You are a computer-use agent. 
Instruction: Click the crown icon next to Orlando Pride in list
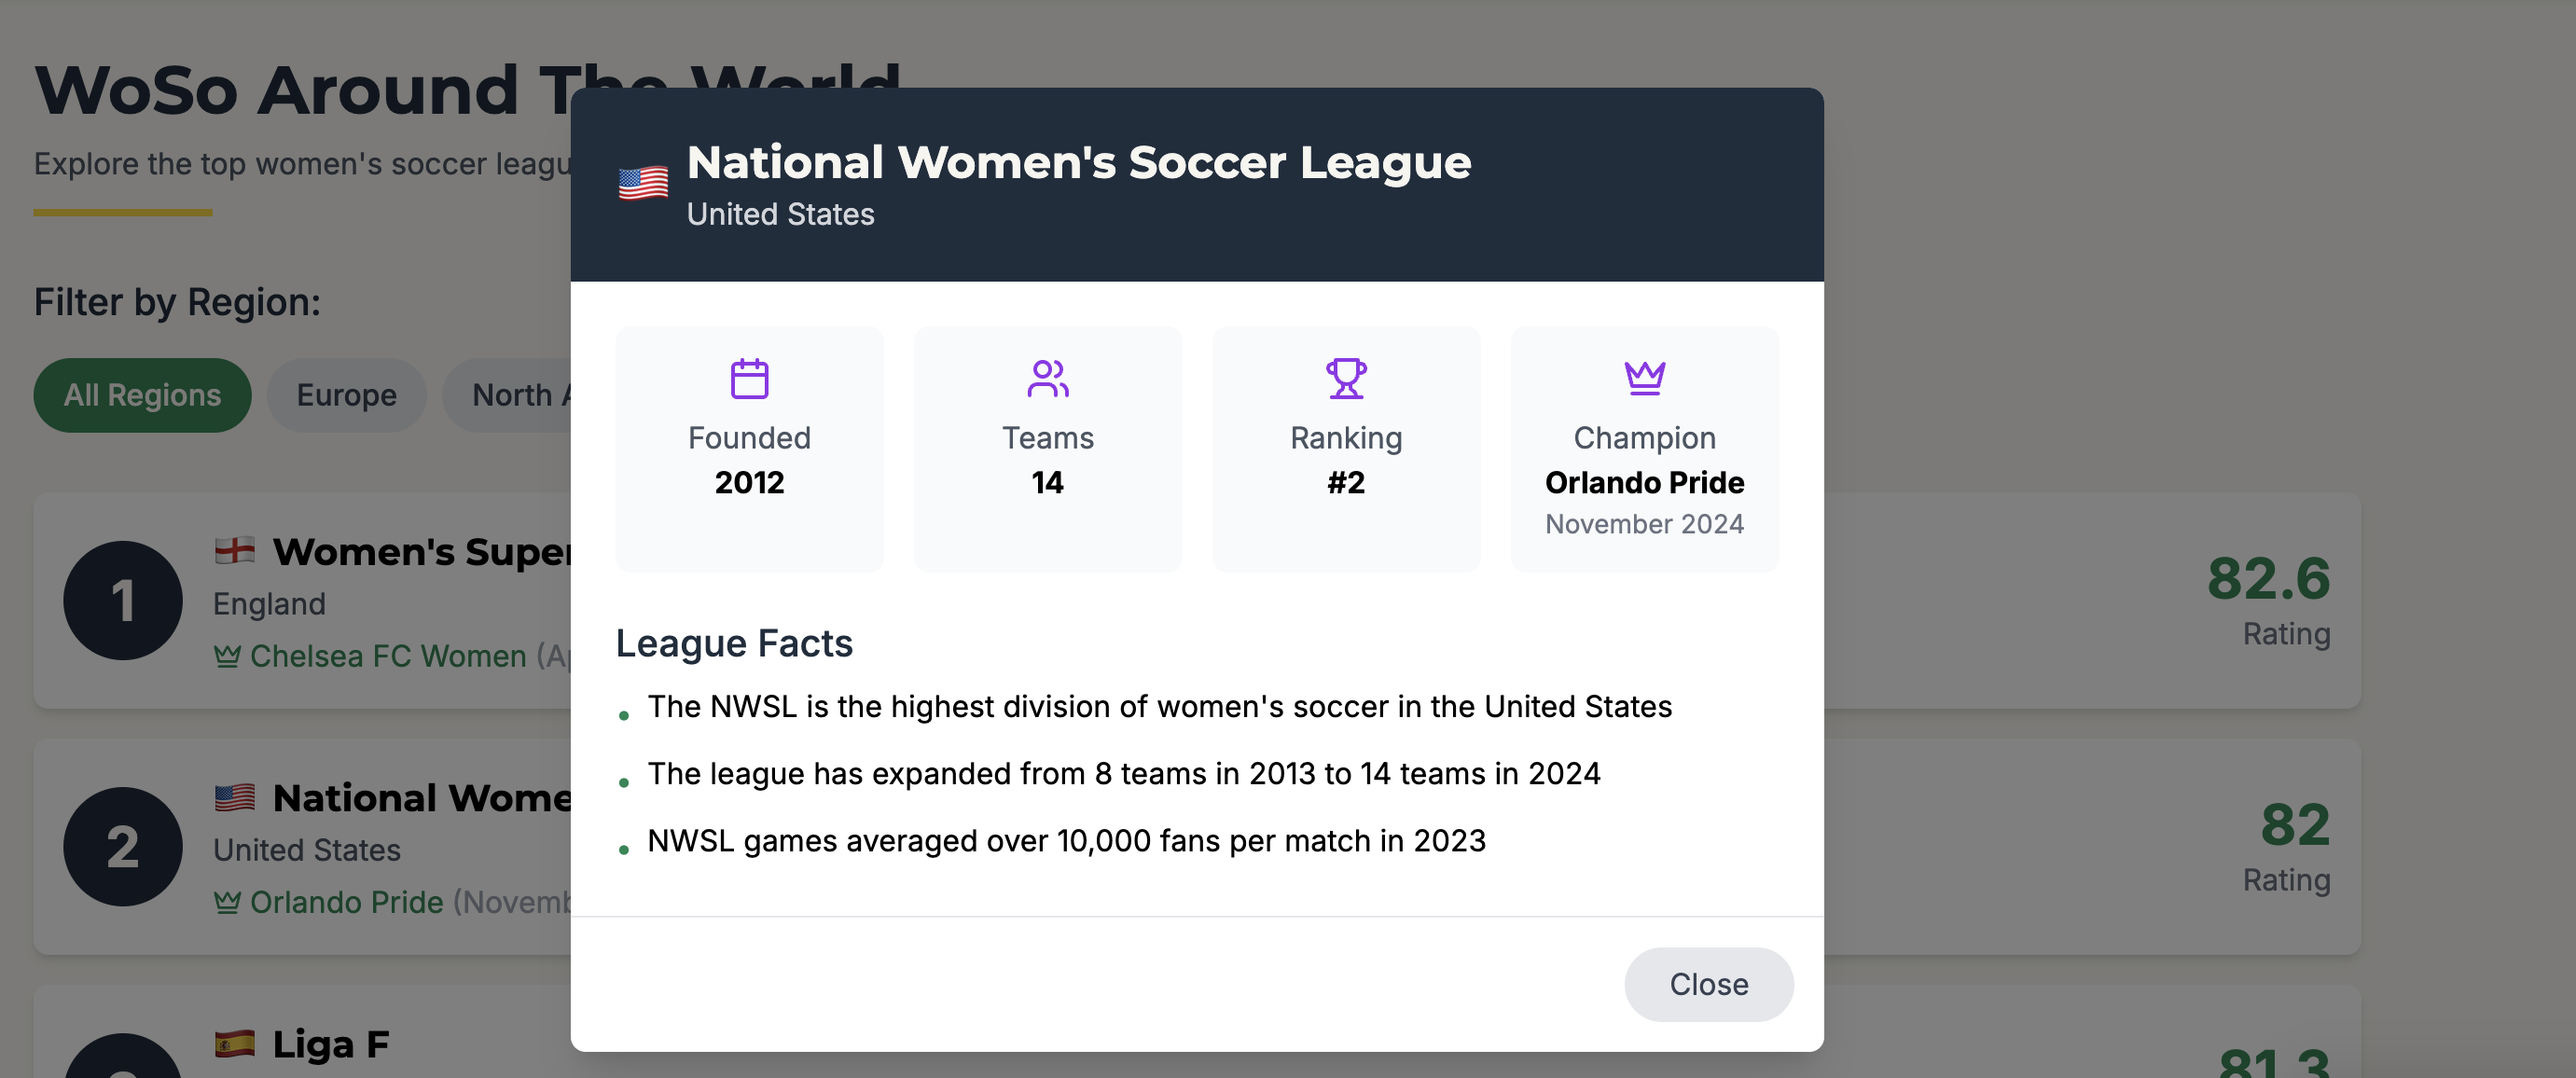pos(227,902)
